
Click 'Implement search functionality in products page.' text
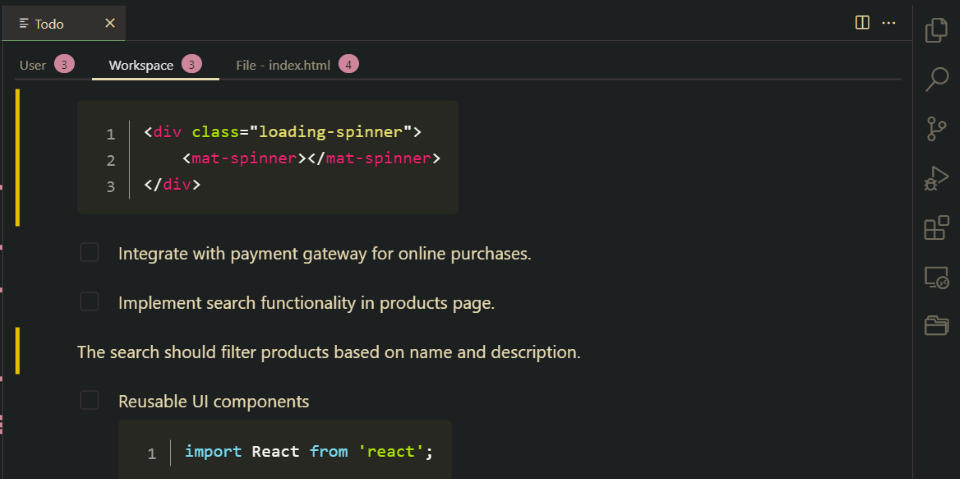click(306, 303)
